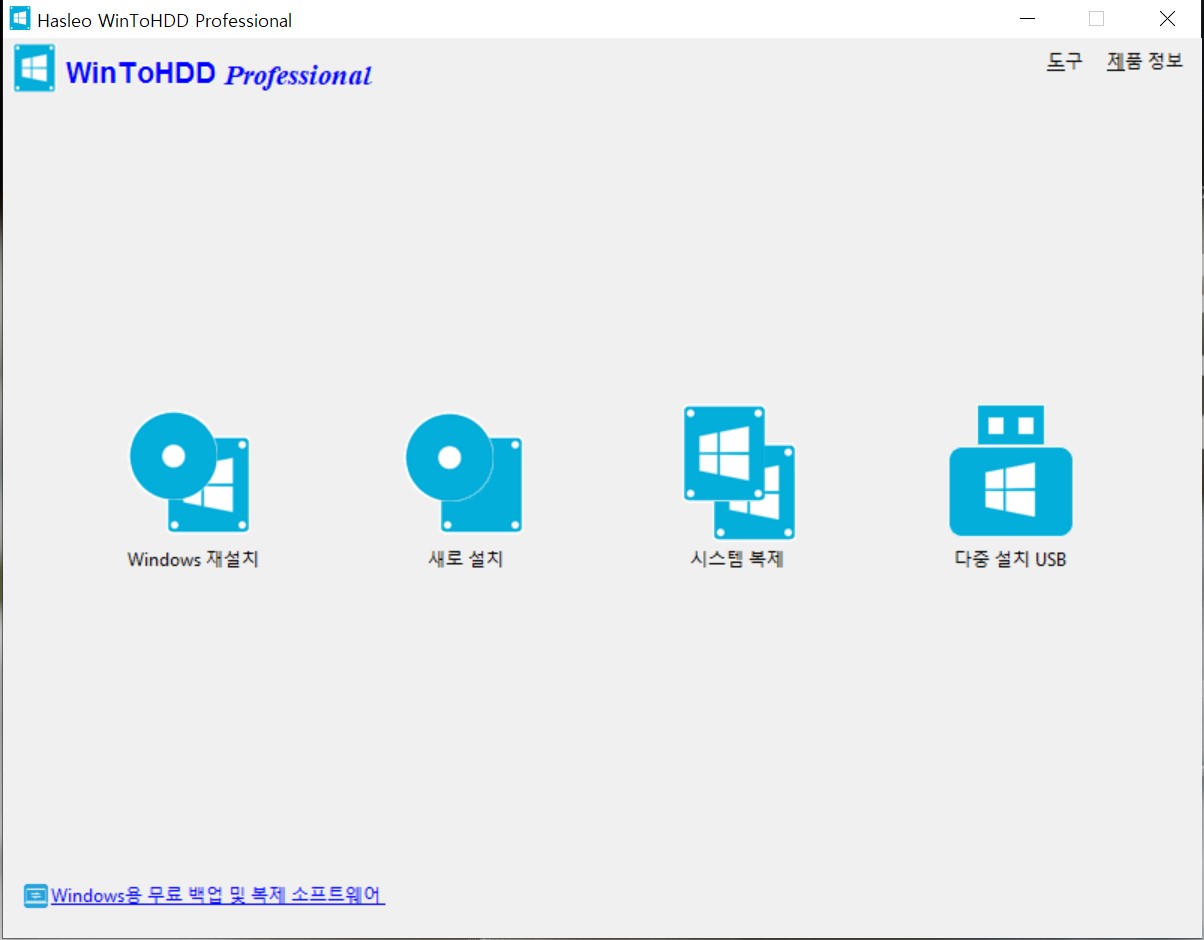This screenshot has width=1204, height=940.
Task: Select the 시스템 복제 label
Action: [737, 559]
